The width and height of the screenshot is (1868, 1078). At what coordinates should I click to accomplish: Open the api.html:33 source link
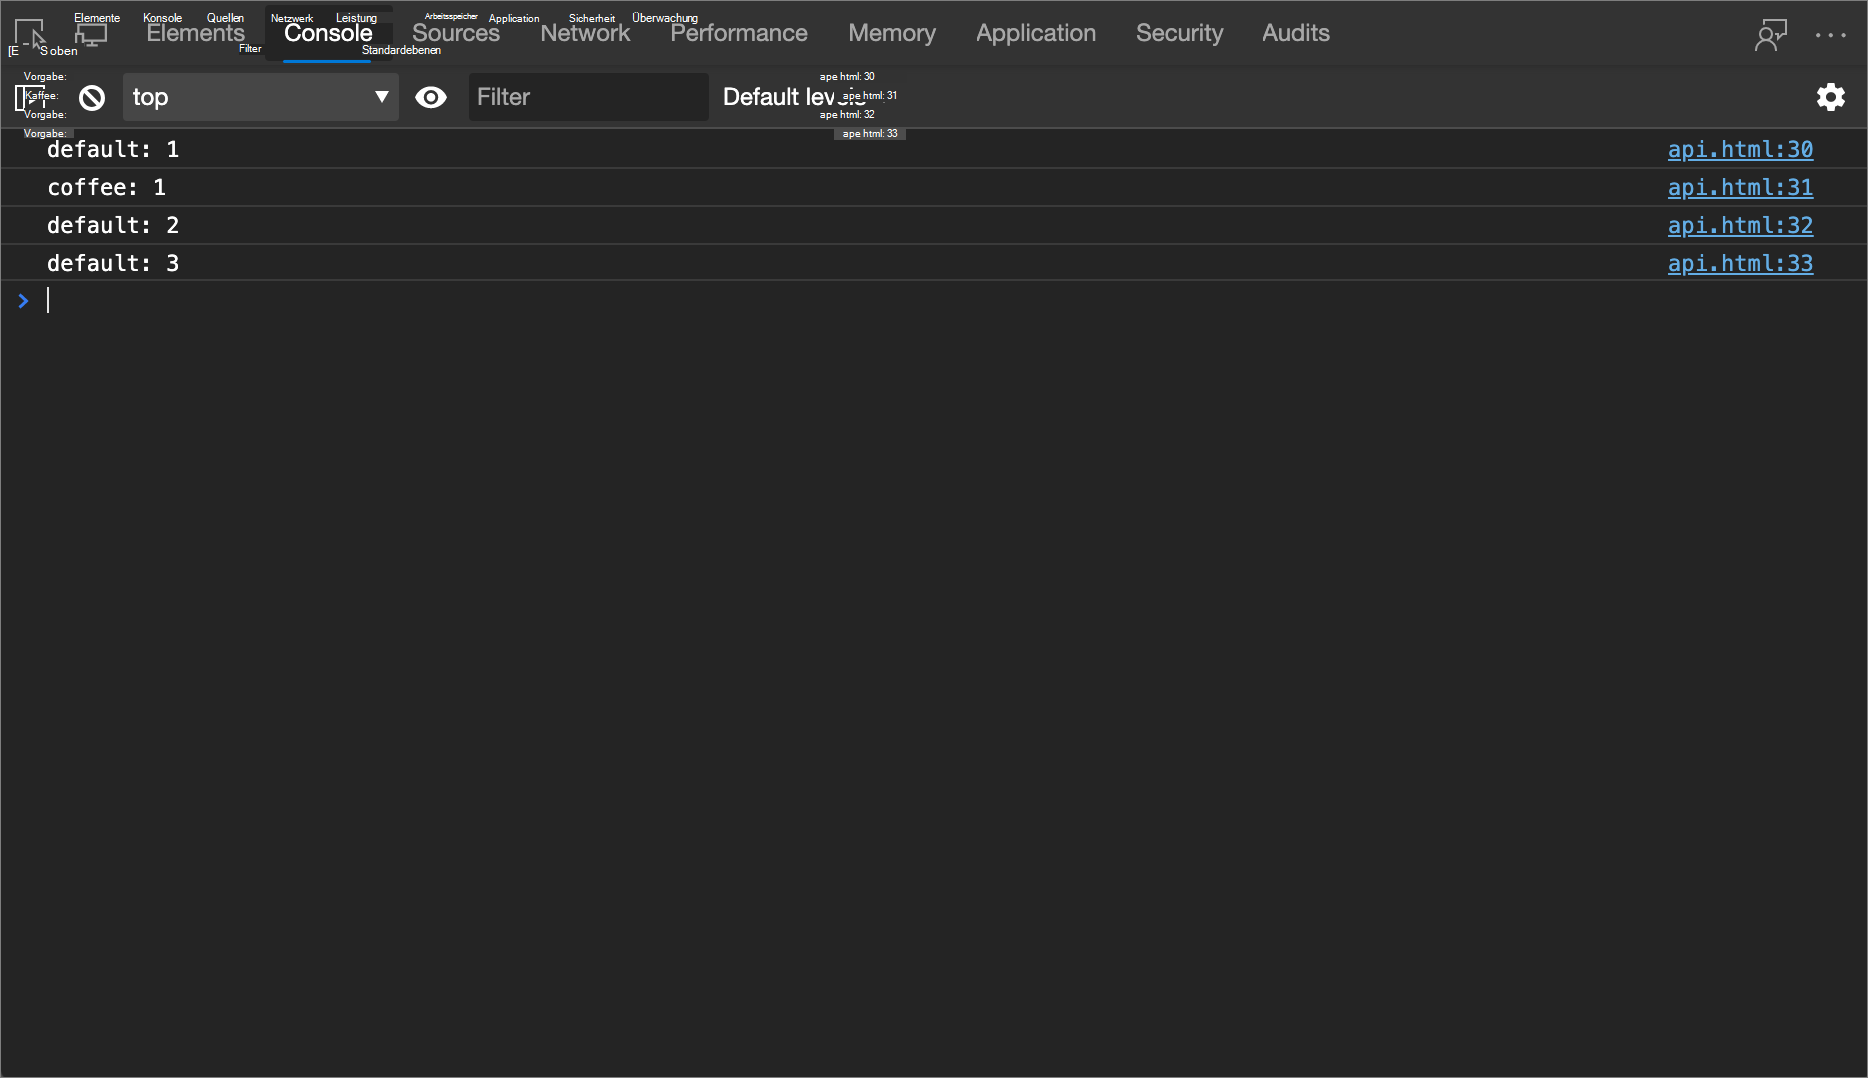tap(1740, 263)
